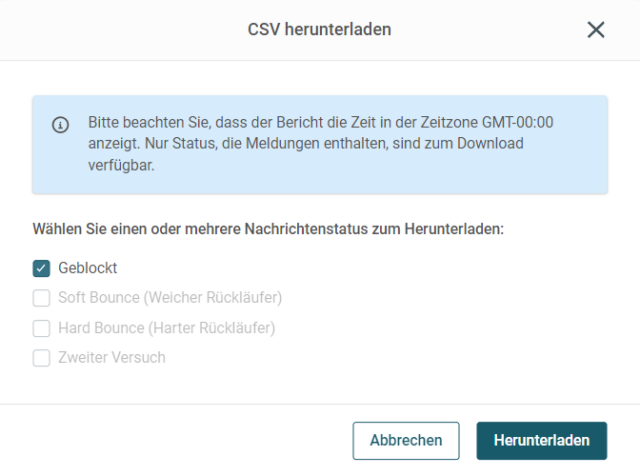Tick the Soft Bounce (Weicher Rückläufer) checkbox
The width and height of the screenshot is (640, 476).
(x=41, y=298)
